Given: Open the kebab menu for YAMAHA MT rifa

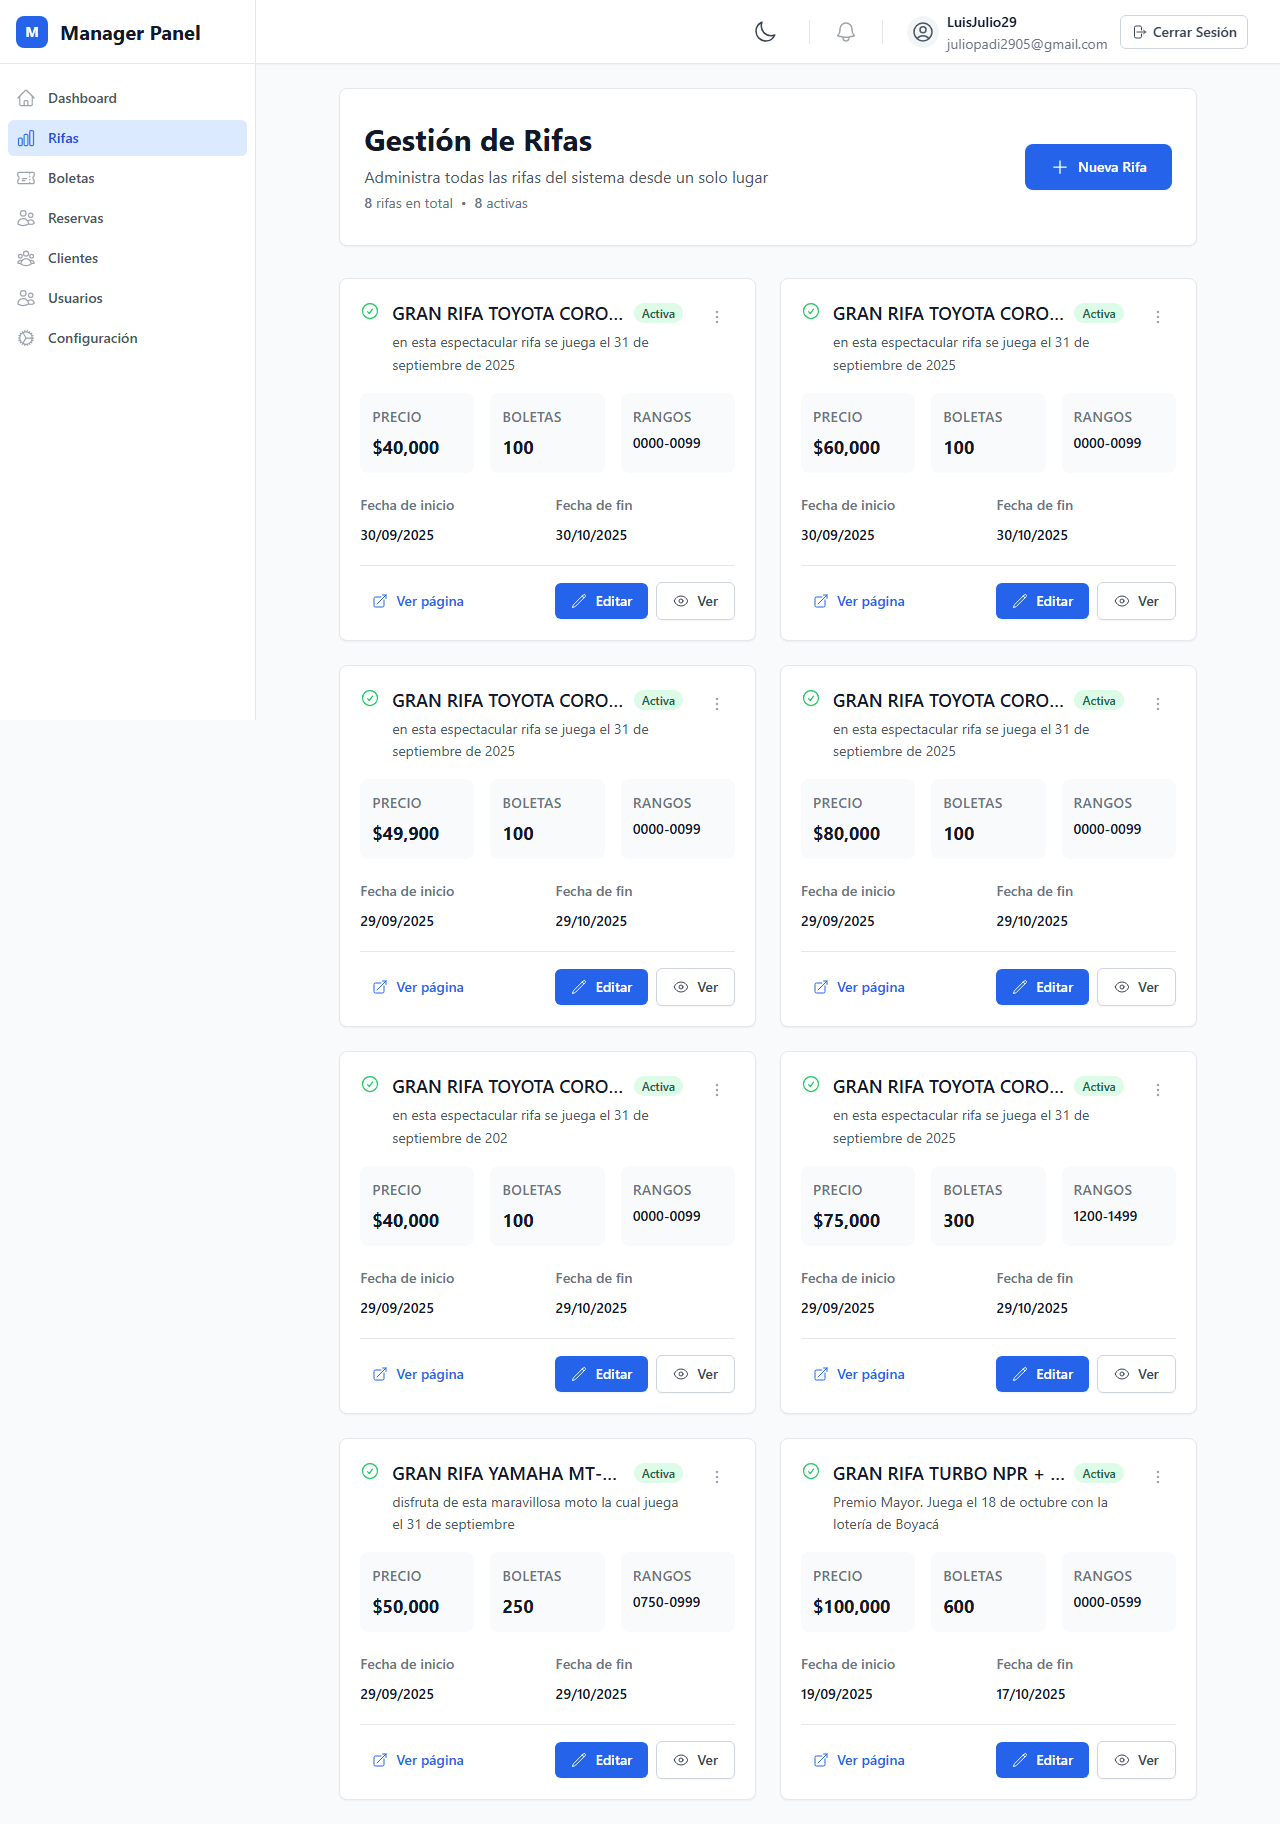Looking at the screenshot, I should (717, 1477).
